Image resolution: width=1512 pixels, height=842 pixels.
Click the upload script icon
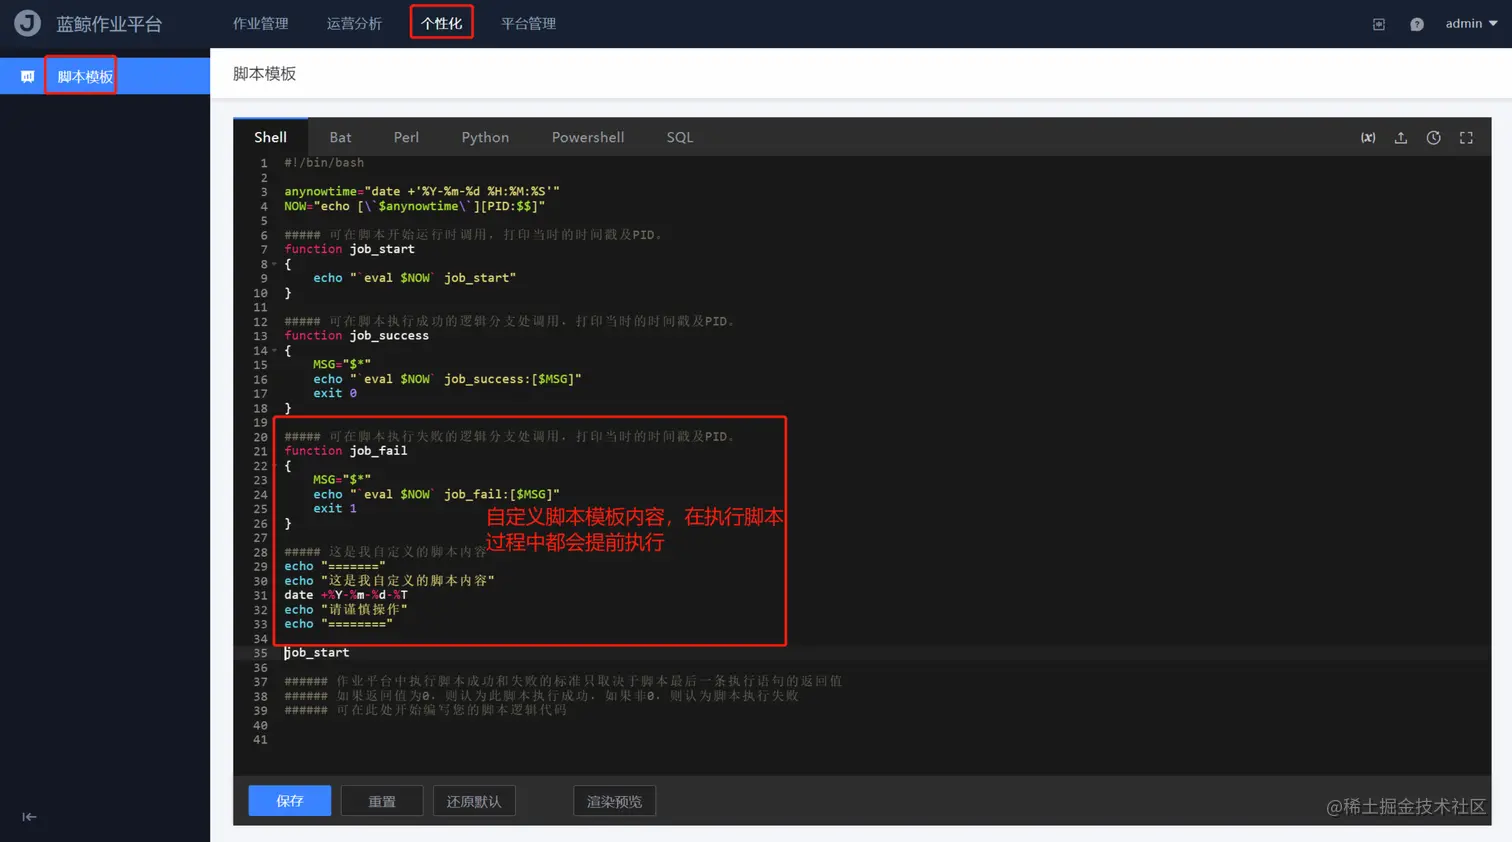tap(1401, 138)
